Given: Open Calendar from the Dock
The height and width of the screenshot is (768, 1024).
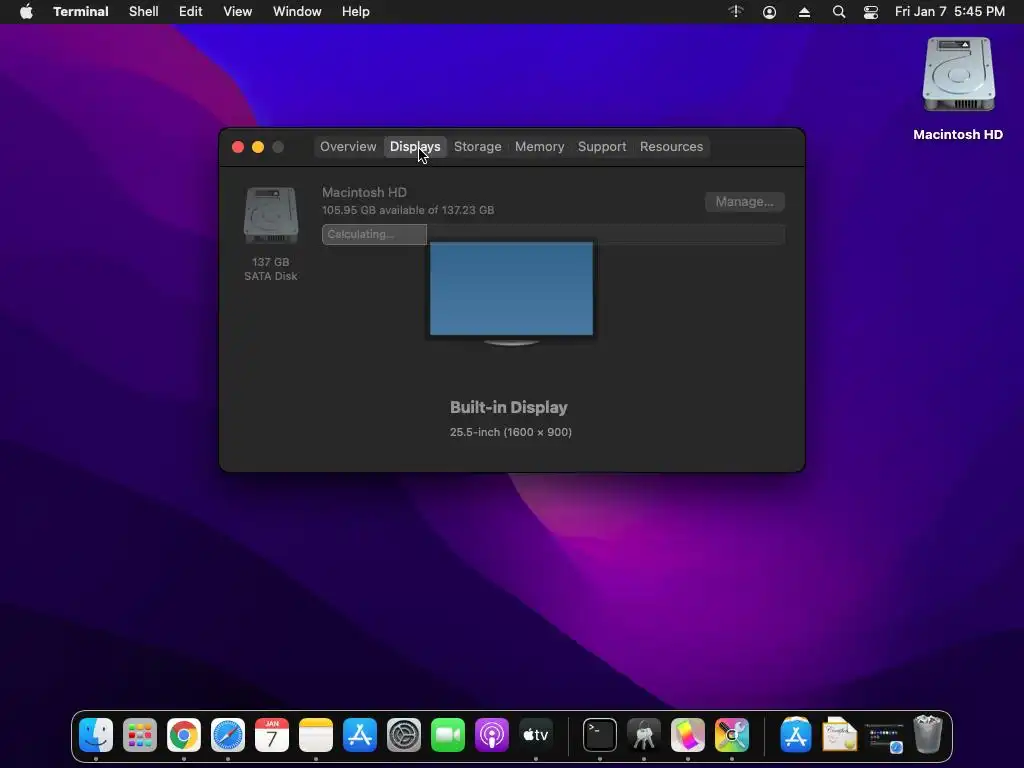Looking at the screenshot, I should pos(272,735).
